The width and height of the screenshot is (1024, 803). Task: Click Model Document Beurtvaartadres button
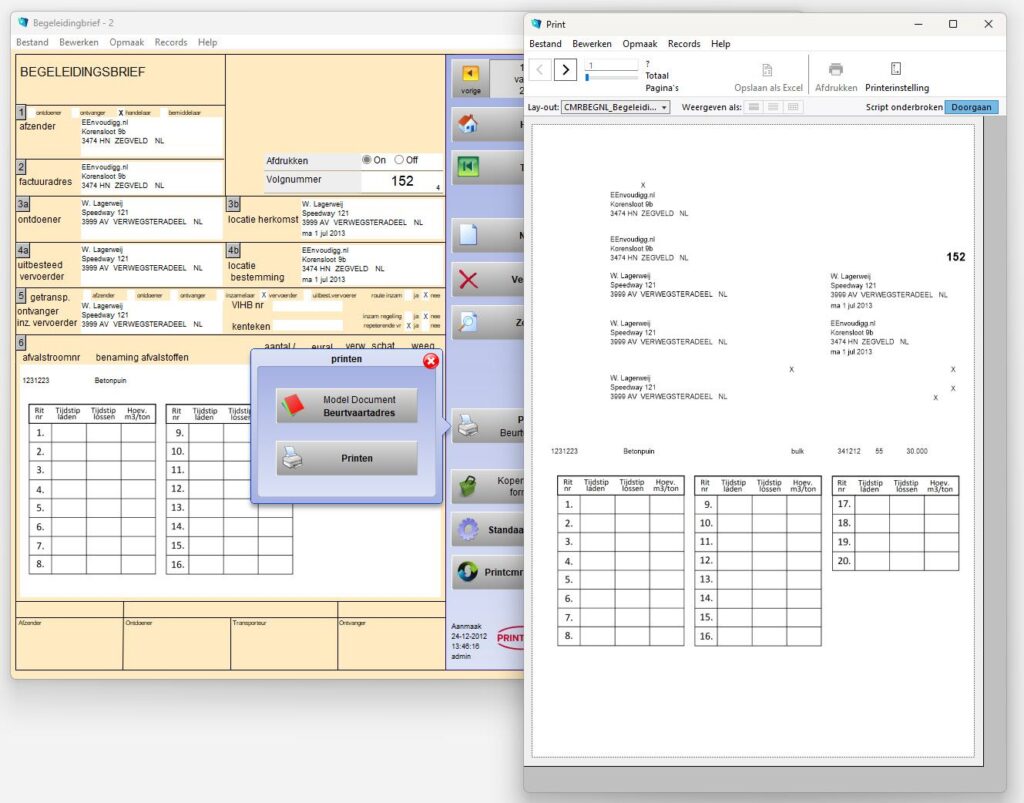(347, 406)
